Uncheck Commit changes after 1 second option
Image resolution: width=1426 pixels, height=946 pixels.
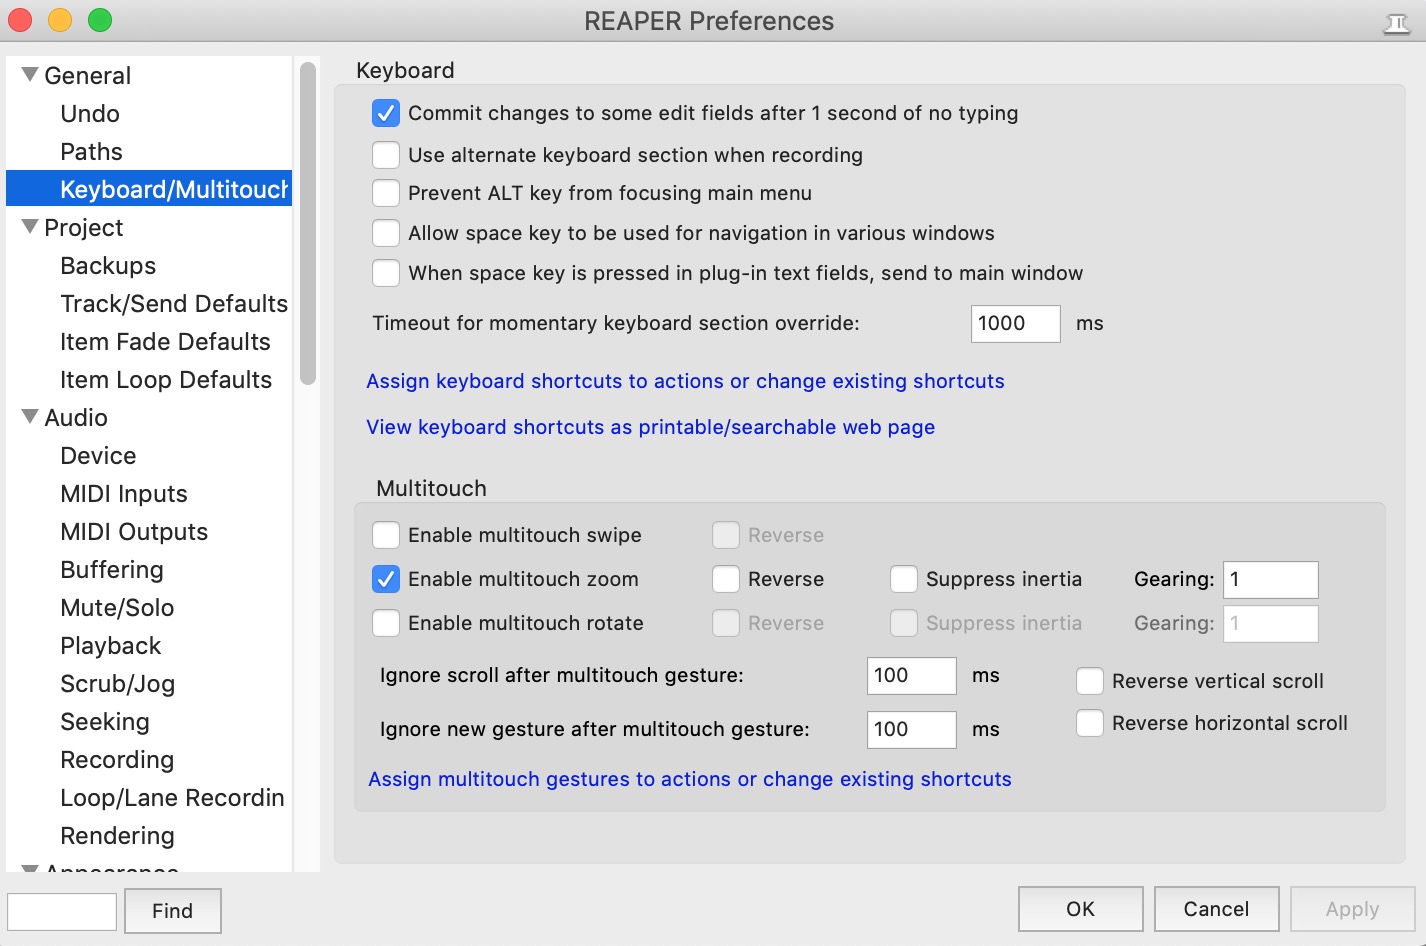tap(386, 113)
